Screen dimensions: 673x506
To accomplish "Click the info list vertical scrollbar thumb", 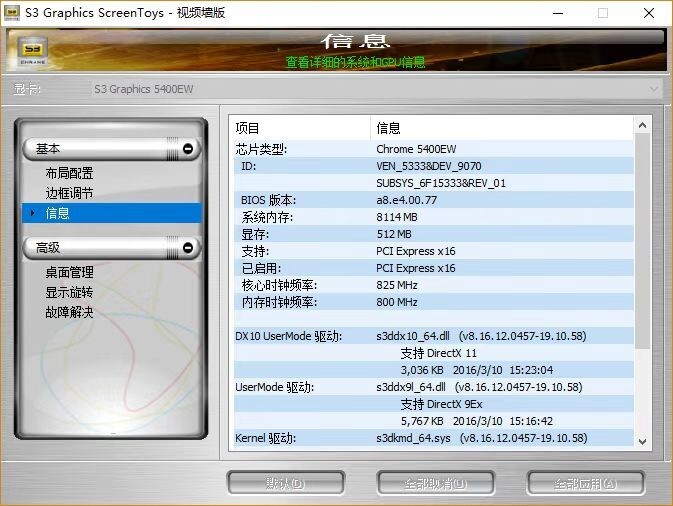I will coord(643,241).
